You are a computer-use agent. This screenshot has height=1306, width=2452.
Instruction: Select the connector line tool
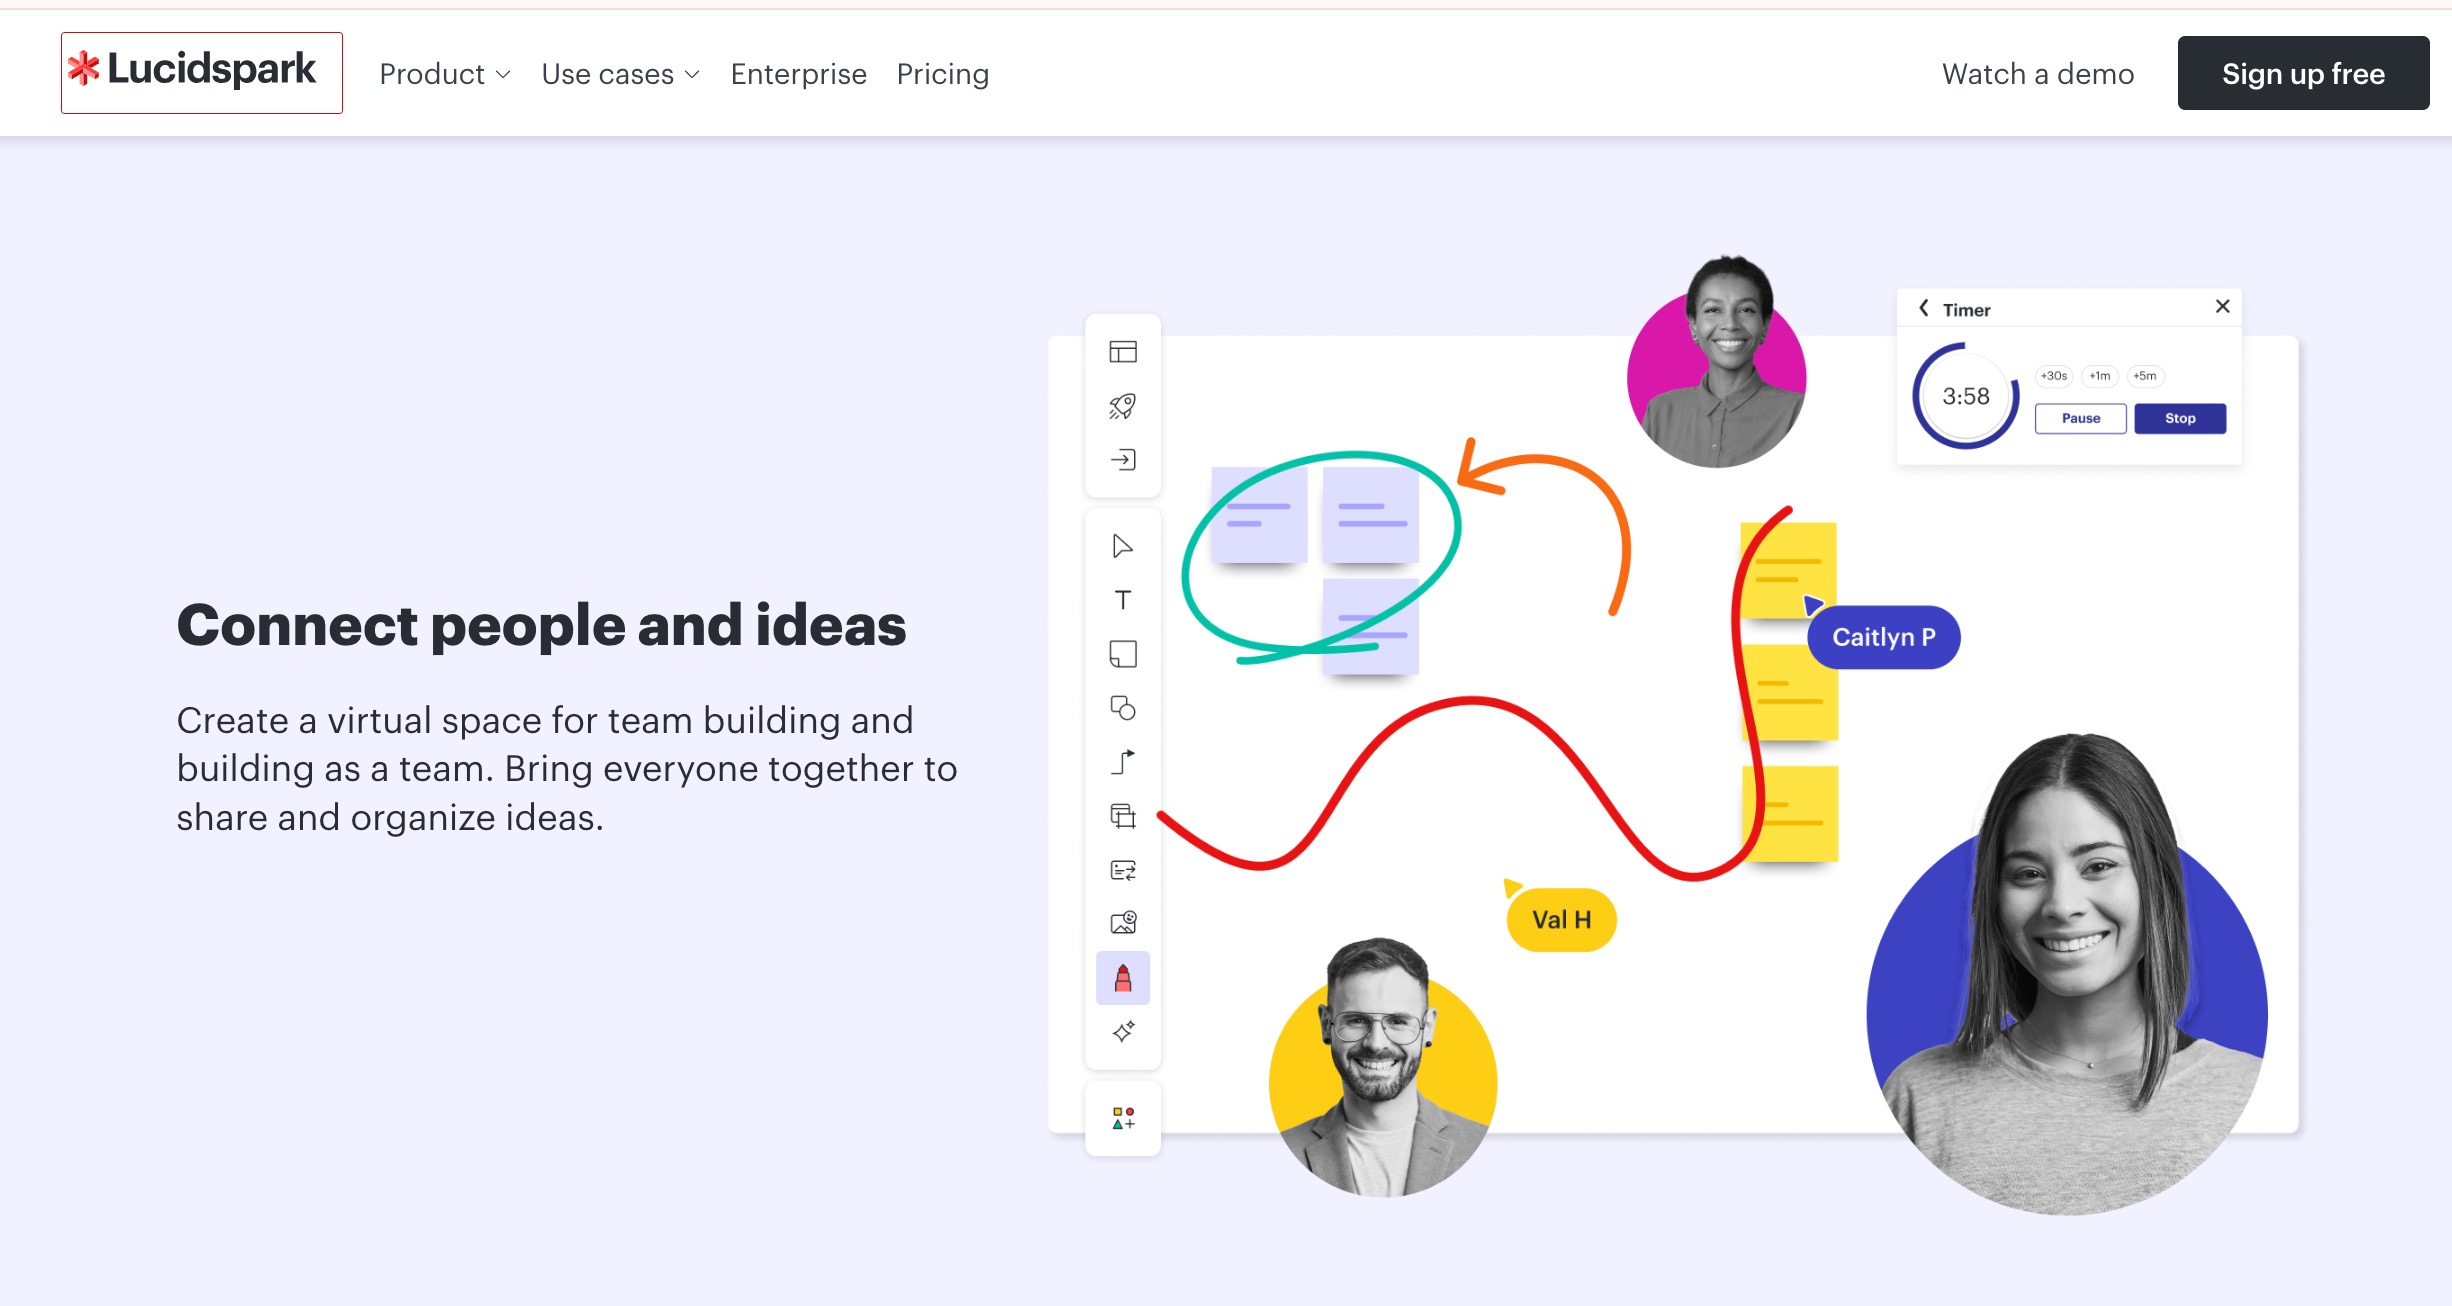pos(1122,762)
